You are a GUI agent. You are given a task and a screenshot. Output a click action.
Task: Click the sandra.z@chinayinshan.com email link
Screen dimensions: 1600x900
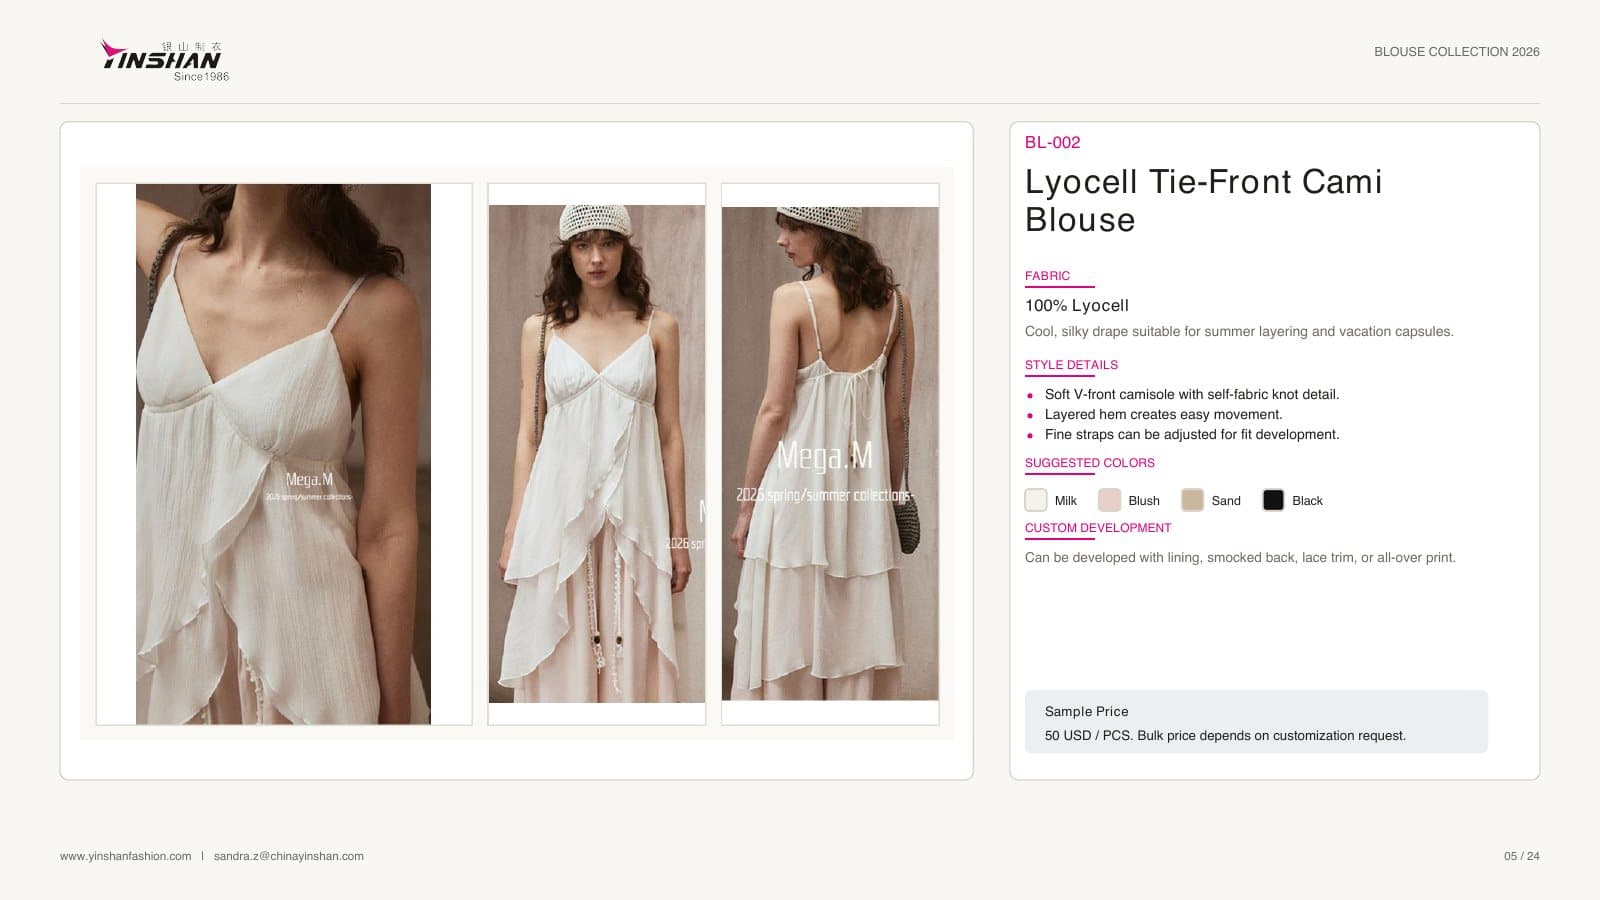point(289,856)
